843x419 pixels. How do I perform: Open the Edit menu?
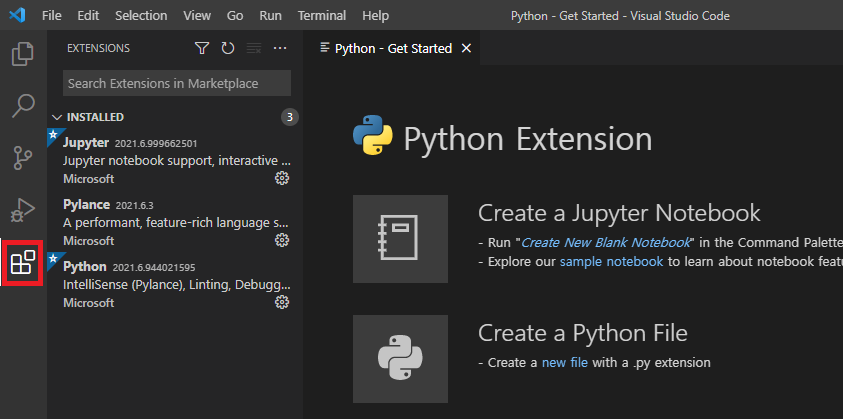pyautogui.click(x=88, y=16)
